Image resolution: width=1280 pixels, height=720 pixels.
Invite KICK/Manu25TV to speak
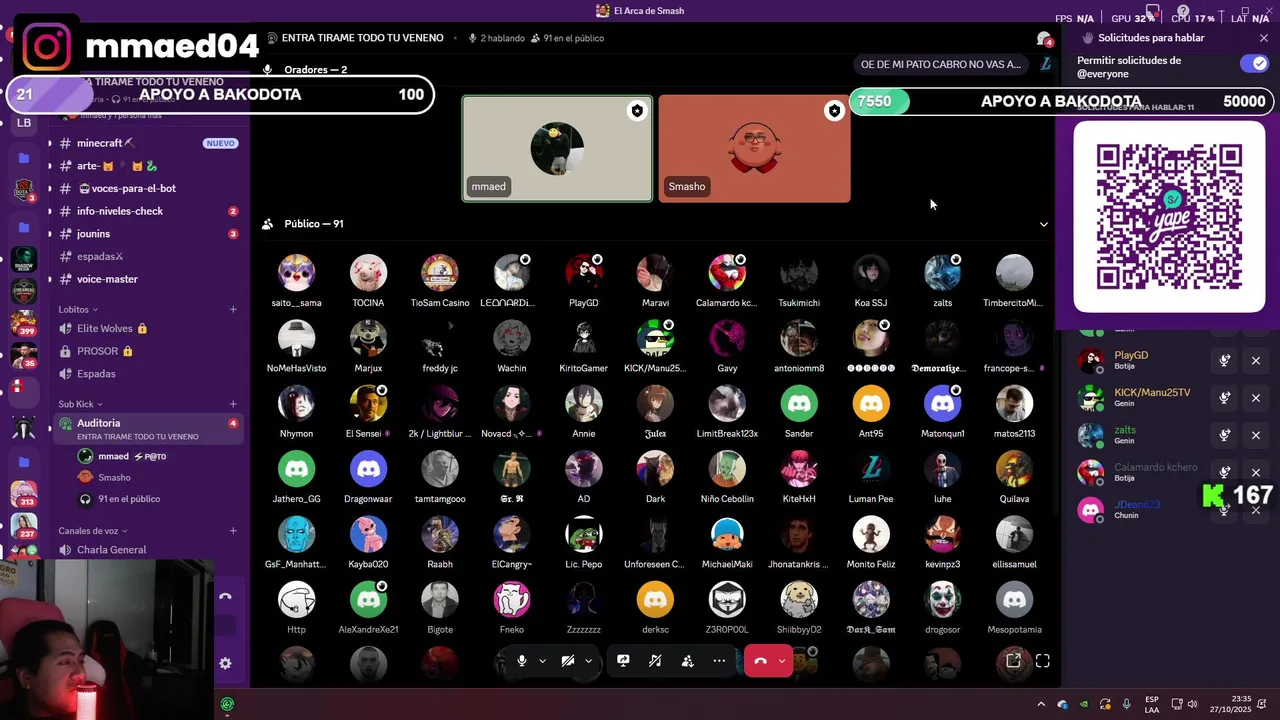point(1224,398)
